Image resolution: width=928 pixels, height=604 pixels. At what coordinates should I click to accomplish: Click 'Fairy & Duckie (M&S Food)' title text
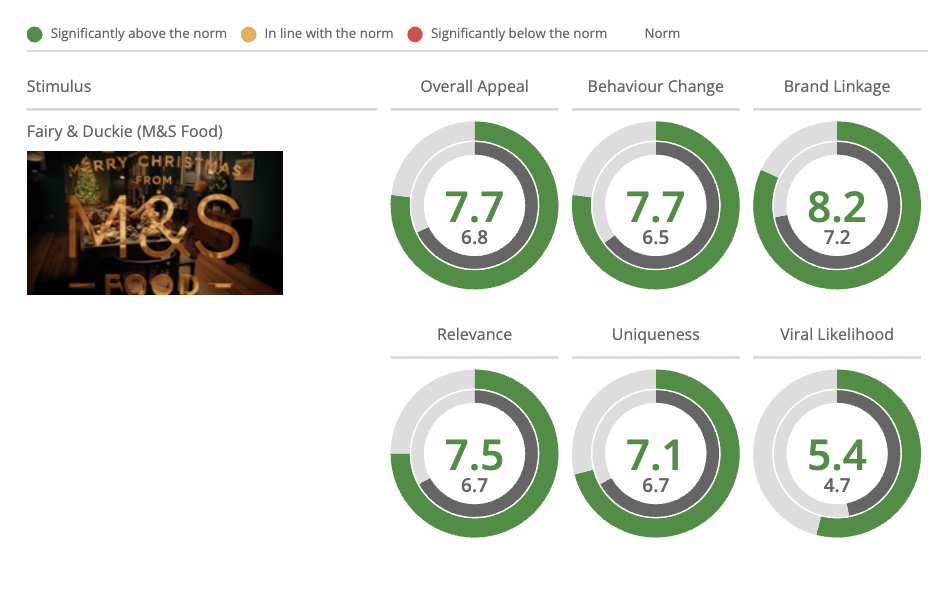pos(125,131)
